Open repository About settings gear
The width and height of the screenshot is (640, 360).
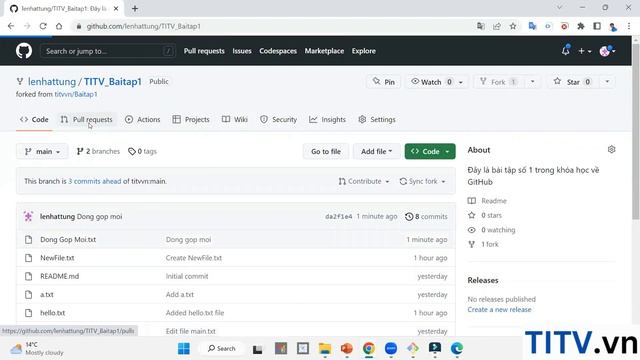click(611, 149)
